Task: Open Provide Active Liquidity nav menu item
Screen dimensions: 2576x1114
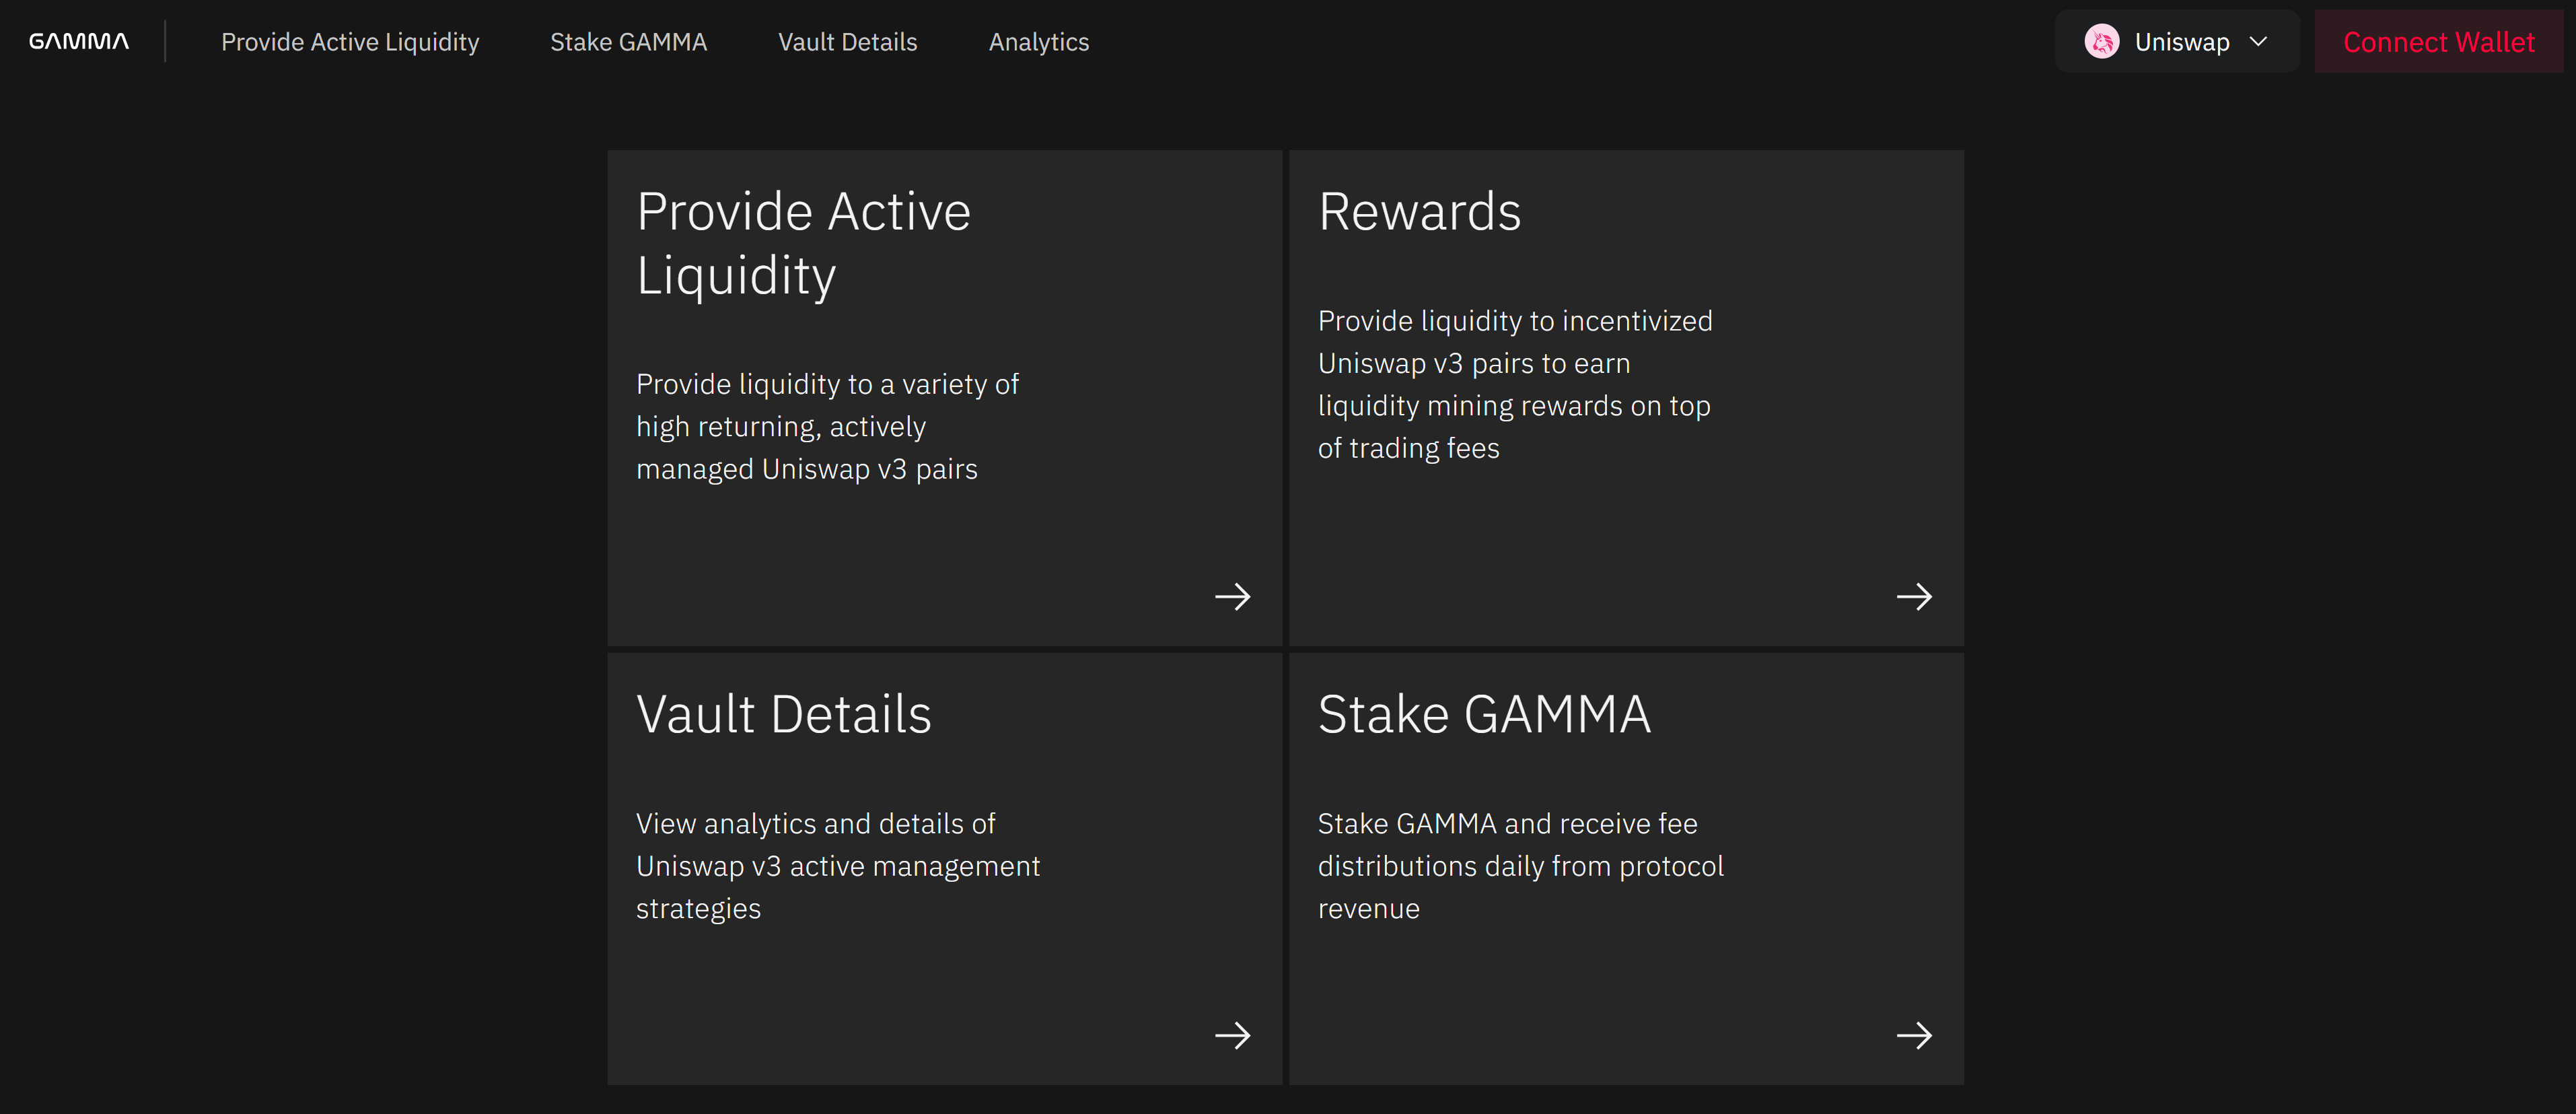Action: pyautogui.click(x=350, y=42)
